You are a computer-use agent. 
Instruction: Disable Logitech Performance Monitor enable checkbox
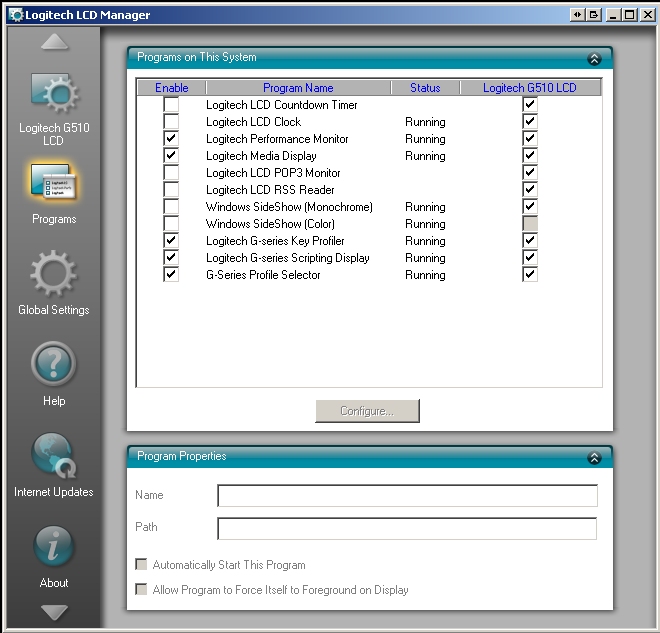point(171,138)
